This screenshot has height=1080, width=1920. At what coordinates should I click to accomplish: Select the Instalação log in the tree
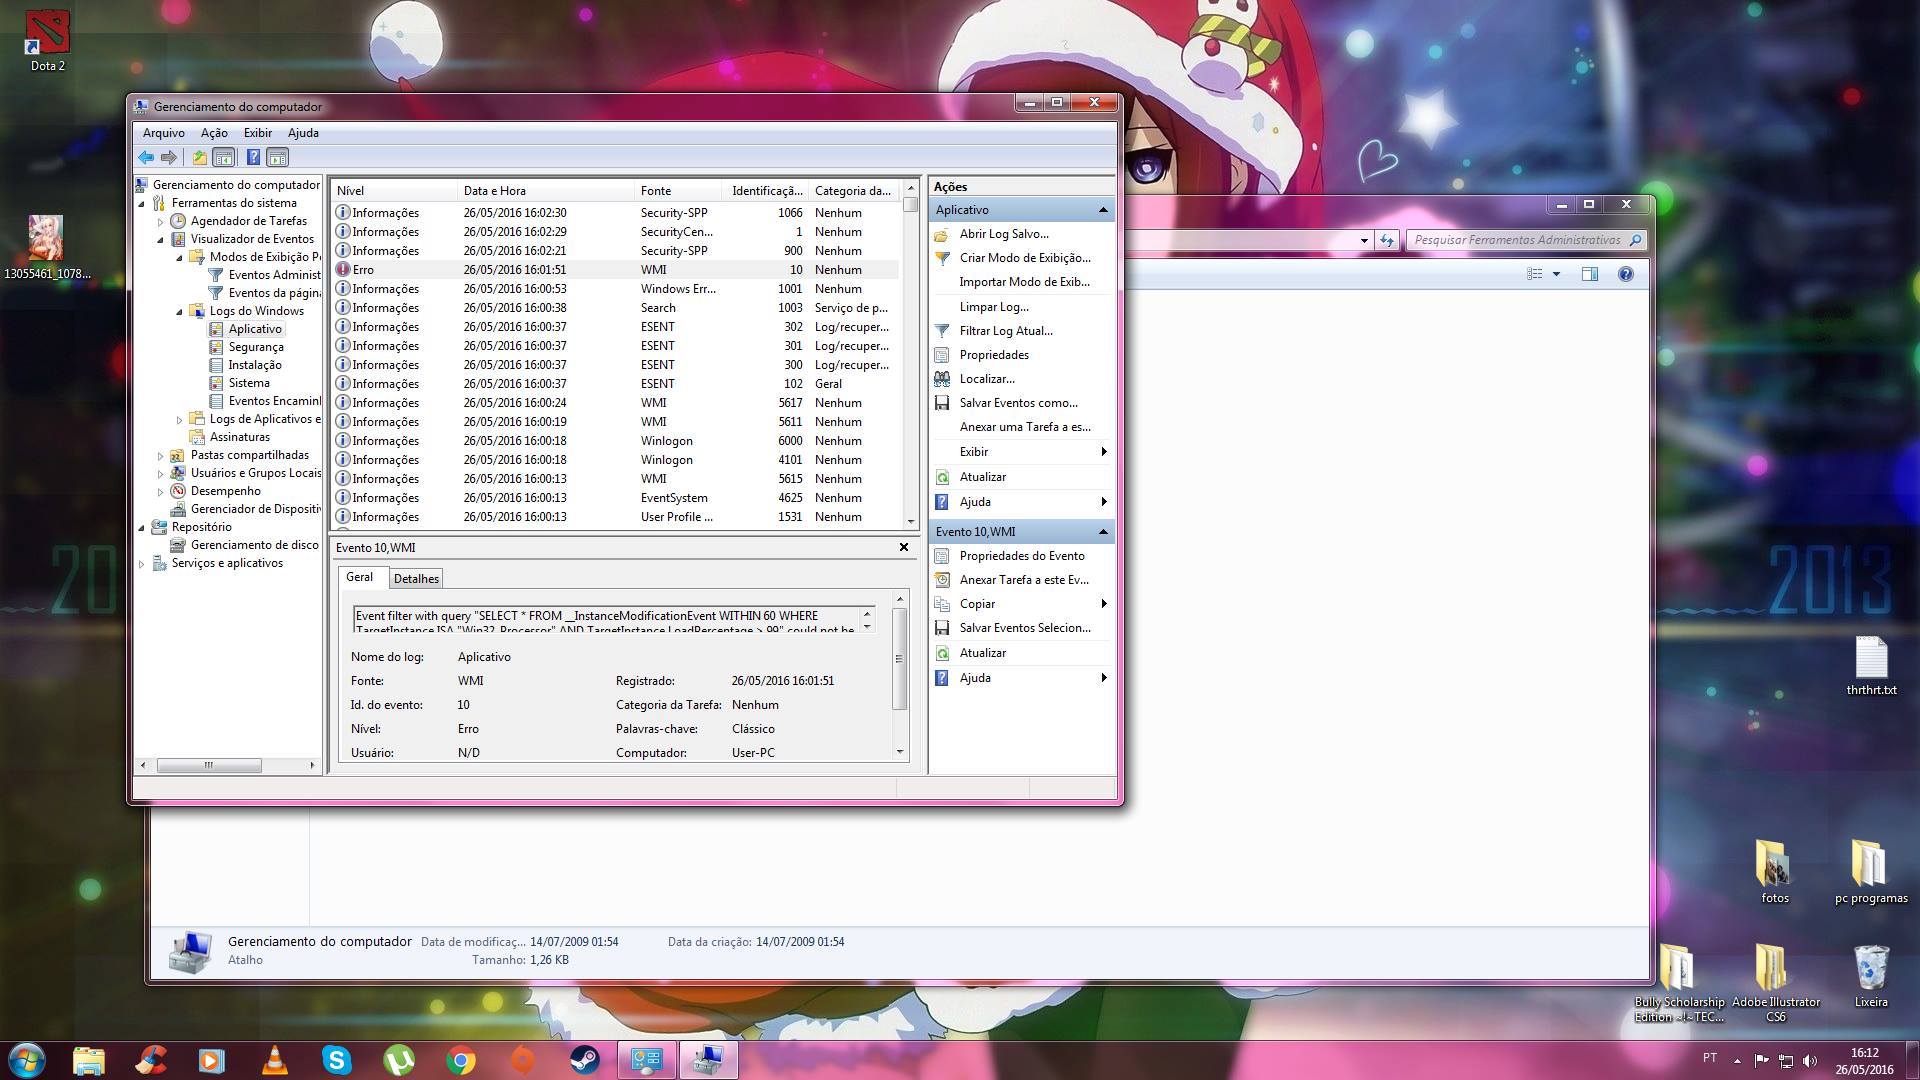[255, 365]
